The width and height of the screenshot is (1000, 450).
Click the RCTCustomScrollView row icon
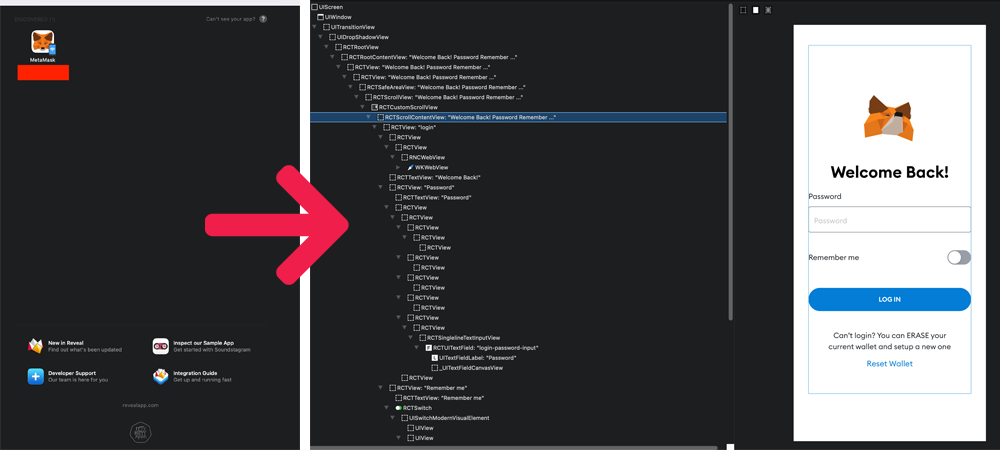(x=374, y=107)
